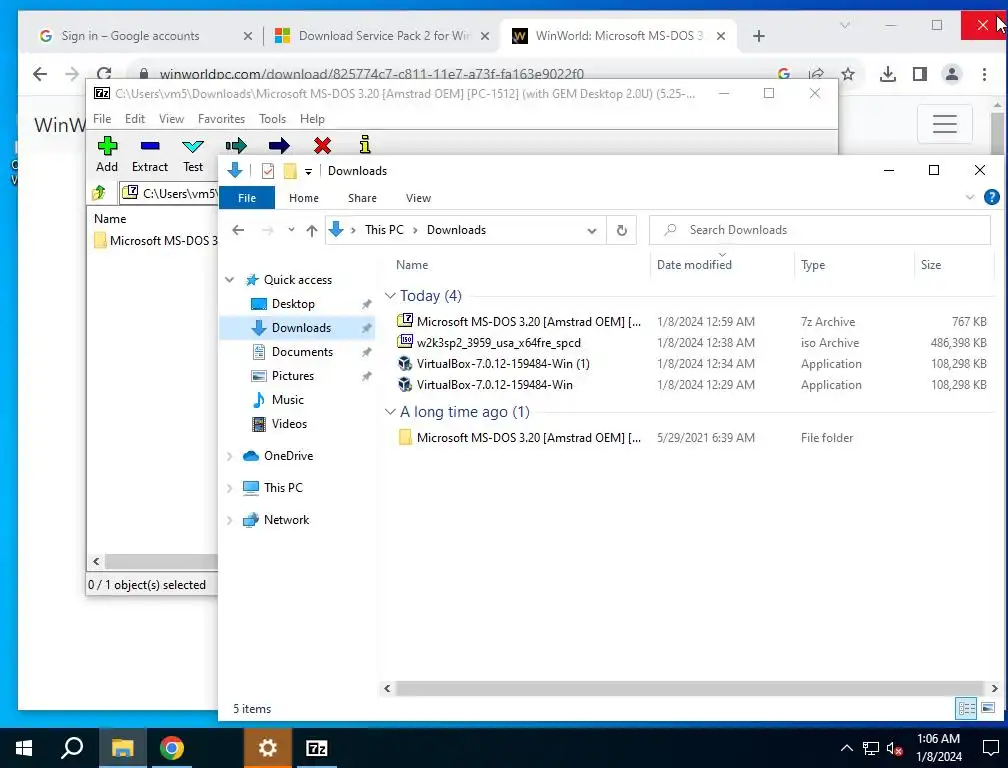Screen dimensions: 1008x768
Task: Expand the address bar history dropdown
Action: click(591, 230)
